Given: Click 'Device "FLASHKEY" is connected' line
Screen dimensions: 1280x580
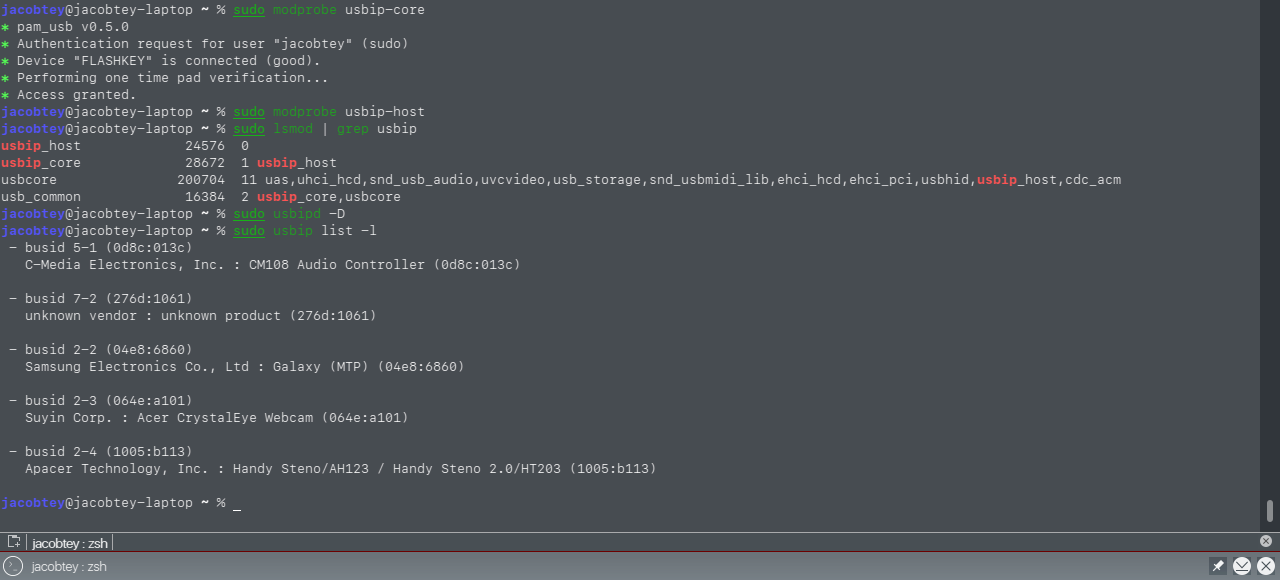Looking at the screenshot, I should click(161, 61).
